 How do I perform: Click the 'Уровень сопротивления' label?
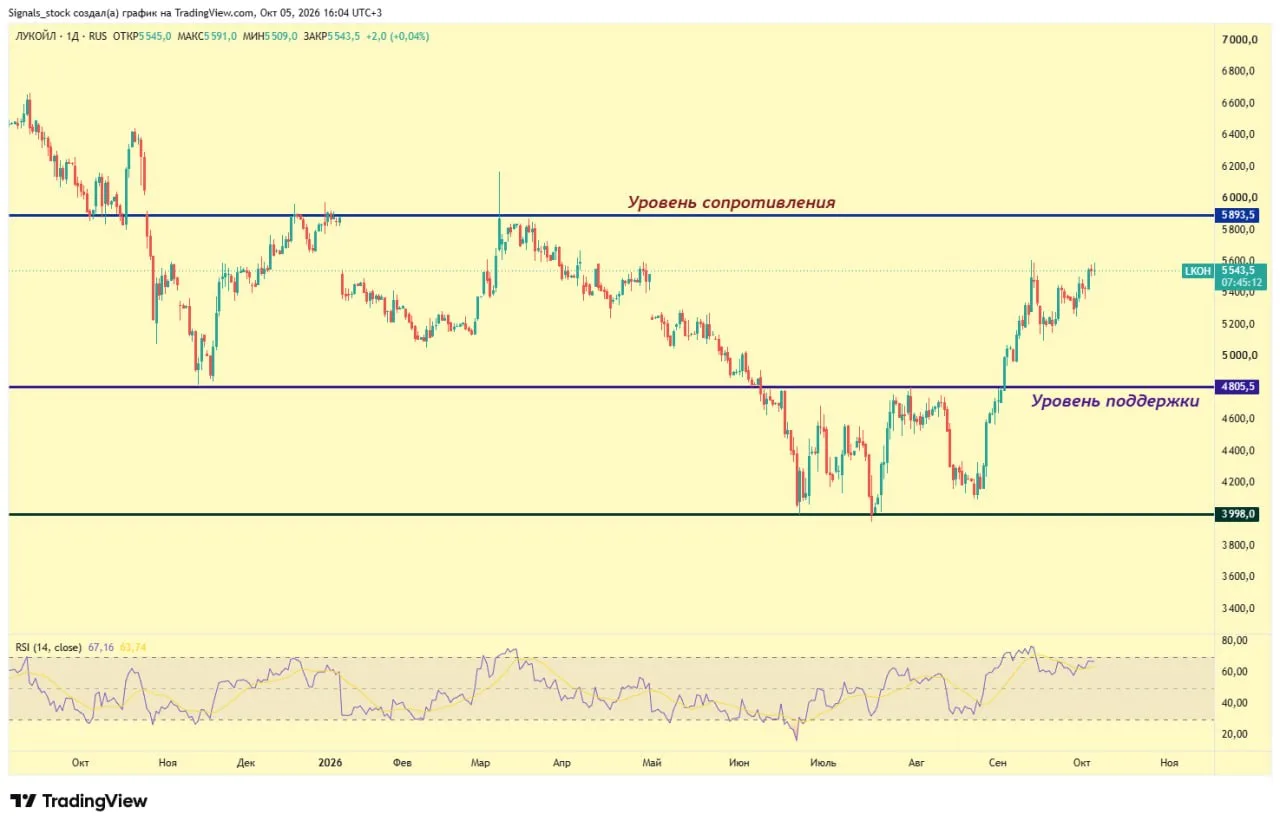[x=731, y=202]
